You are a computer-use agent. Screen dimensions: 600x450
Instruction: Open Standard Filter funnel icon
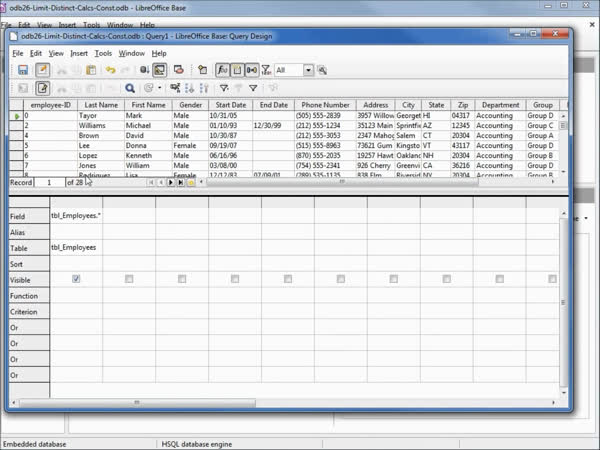(253, 88)
